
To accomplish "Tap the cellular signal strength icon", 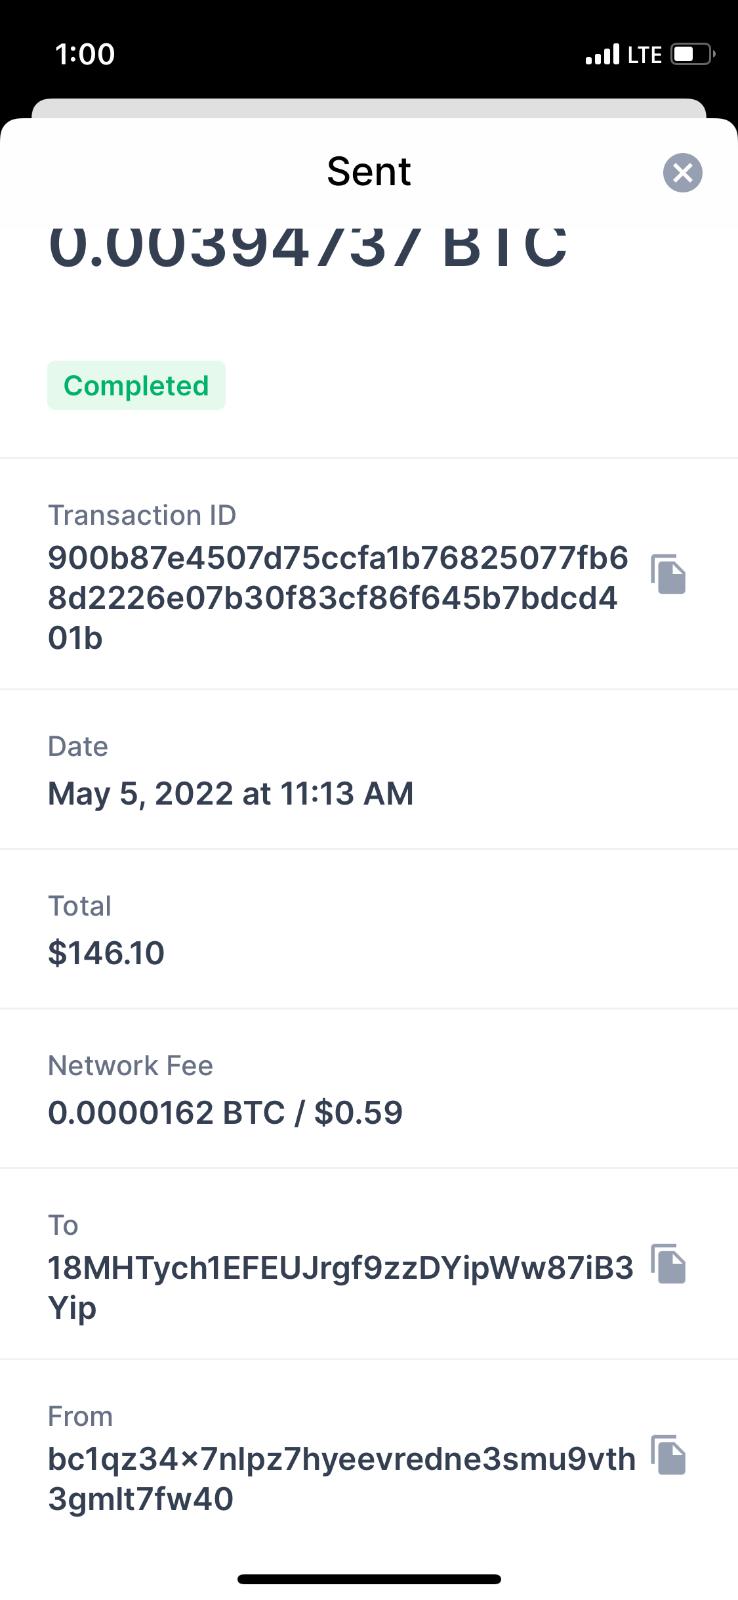I will coord(602,54).
